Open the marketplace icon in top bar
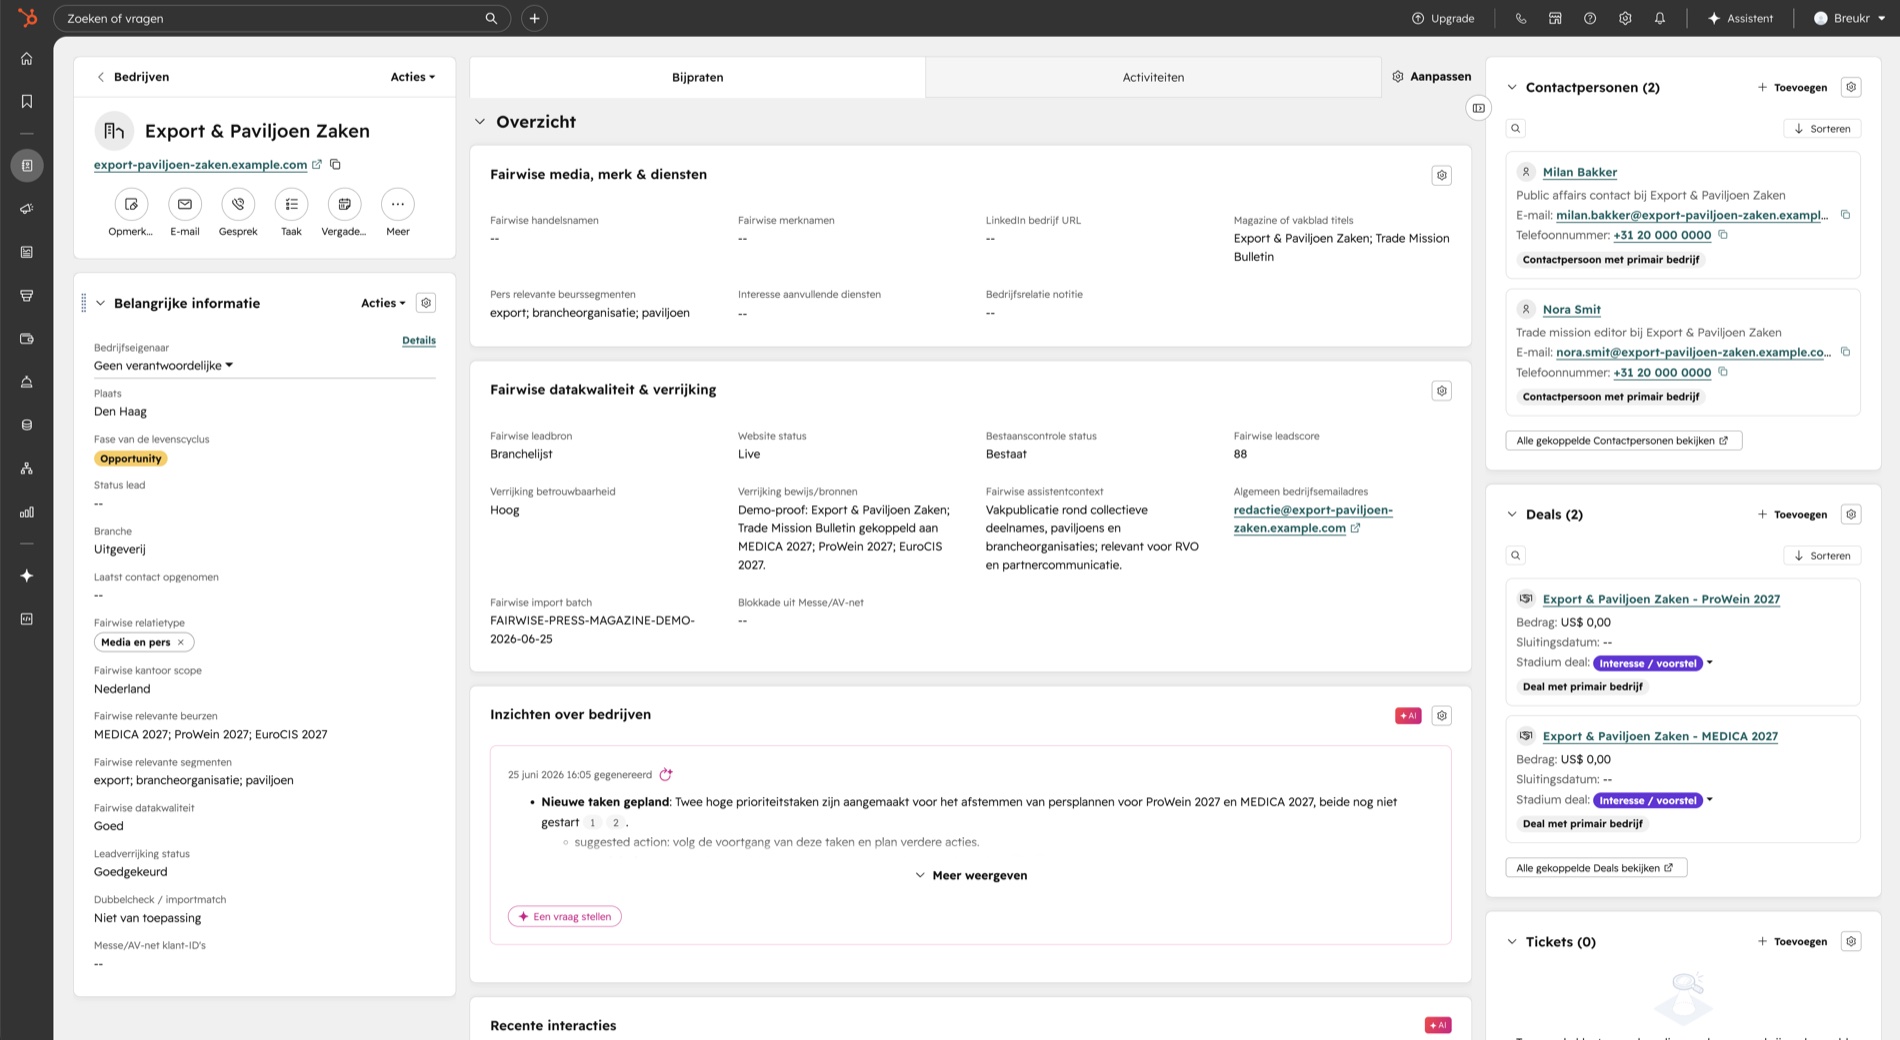 click(x=1555, y=18)
